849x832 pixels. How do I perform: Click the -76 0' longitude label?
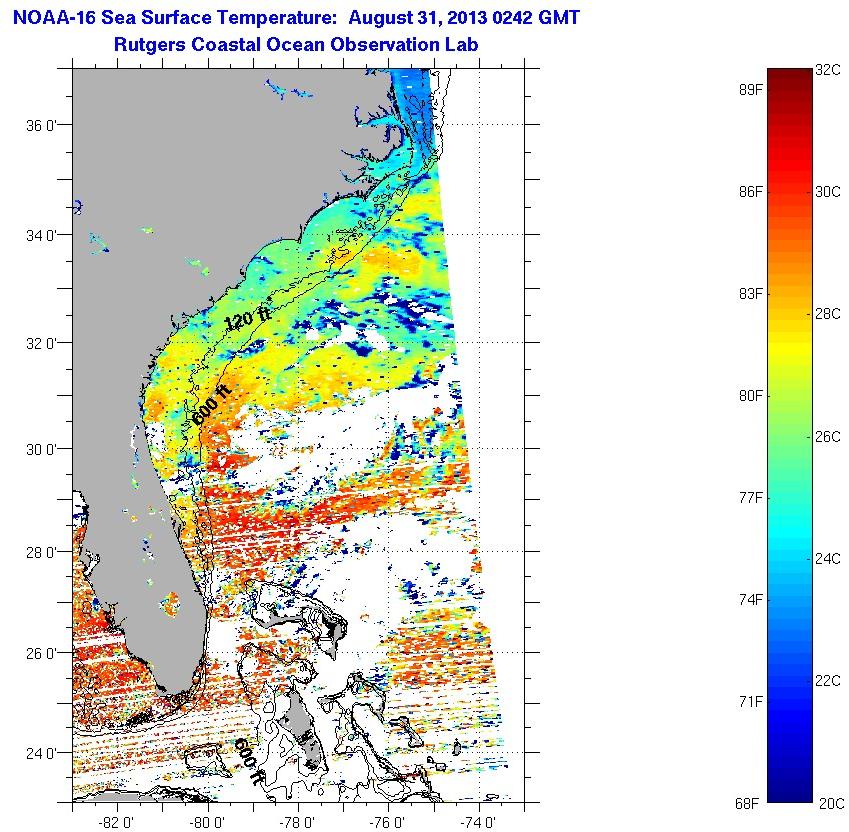(x=388, y=823)
